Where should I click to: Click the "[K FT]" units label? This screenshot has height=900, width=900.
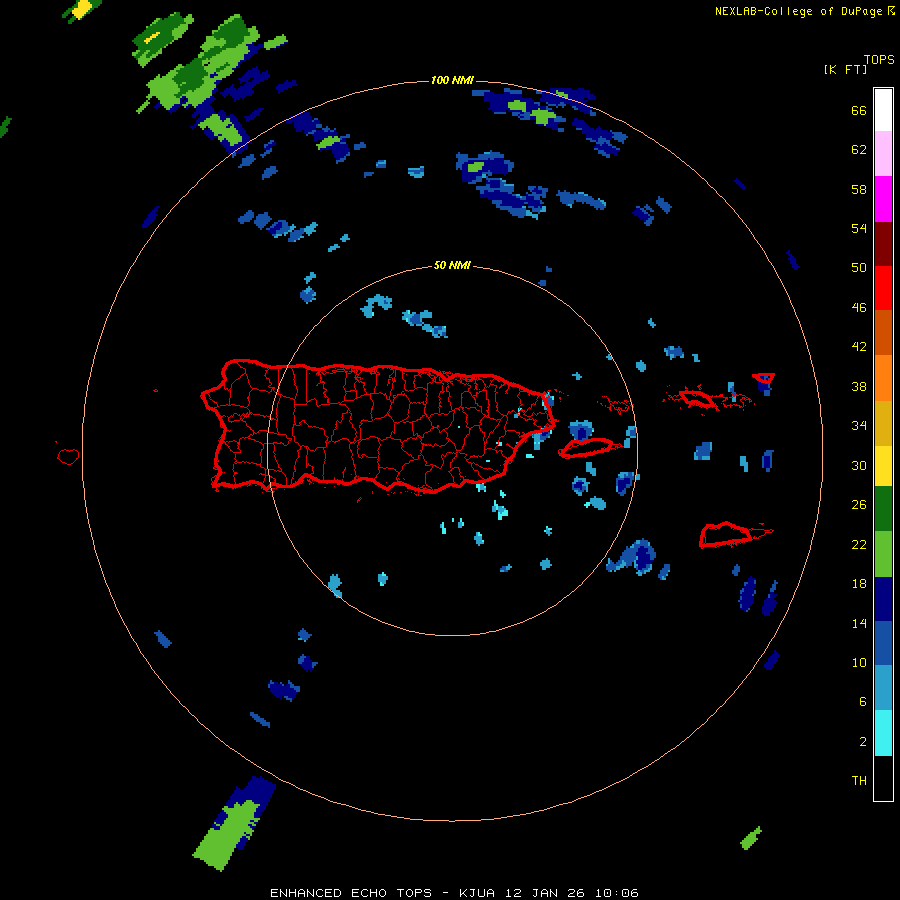pos(845,69)
